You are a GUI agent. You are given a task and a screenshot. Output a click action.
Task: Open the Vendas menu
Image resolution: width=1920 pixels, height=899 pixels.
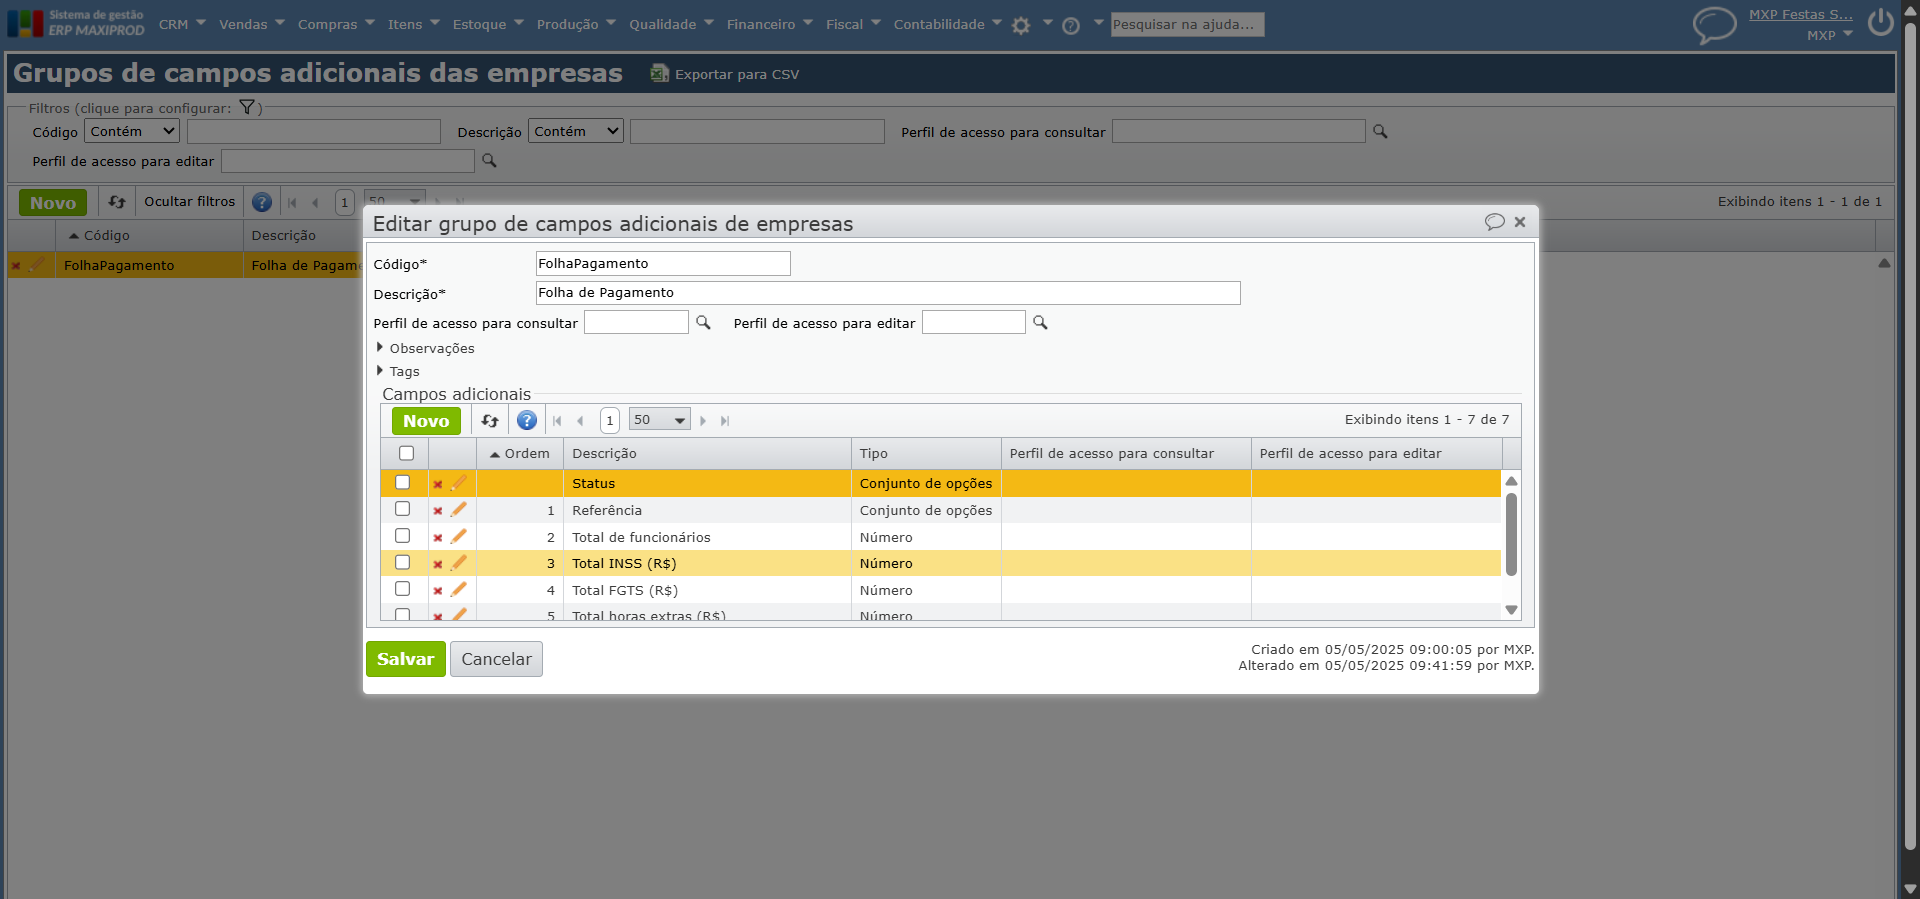[252, 24]
